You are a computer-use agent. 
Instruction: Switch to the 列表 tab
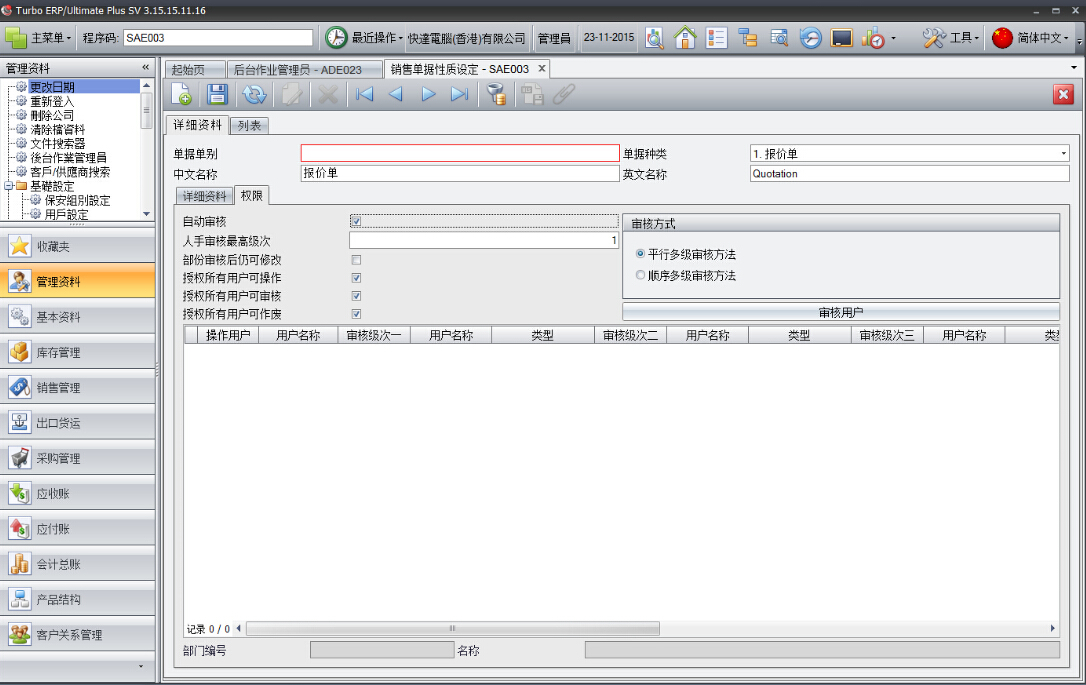pyautogui.click(x=250, y=126)
